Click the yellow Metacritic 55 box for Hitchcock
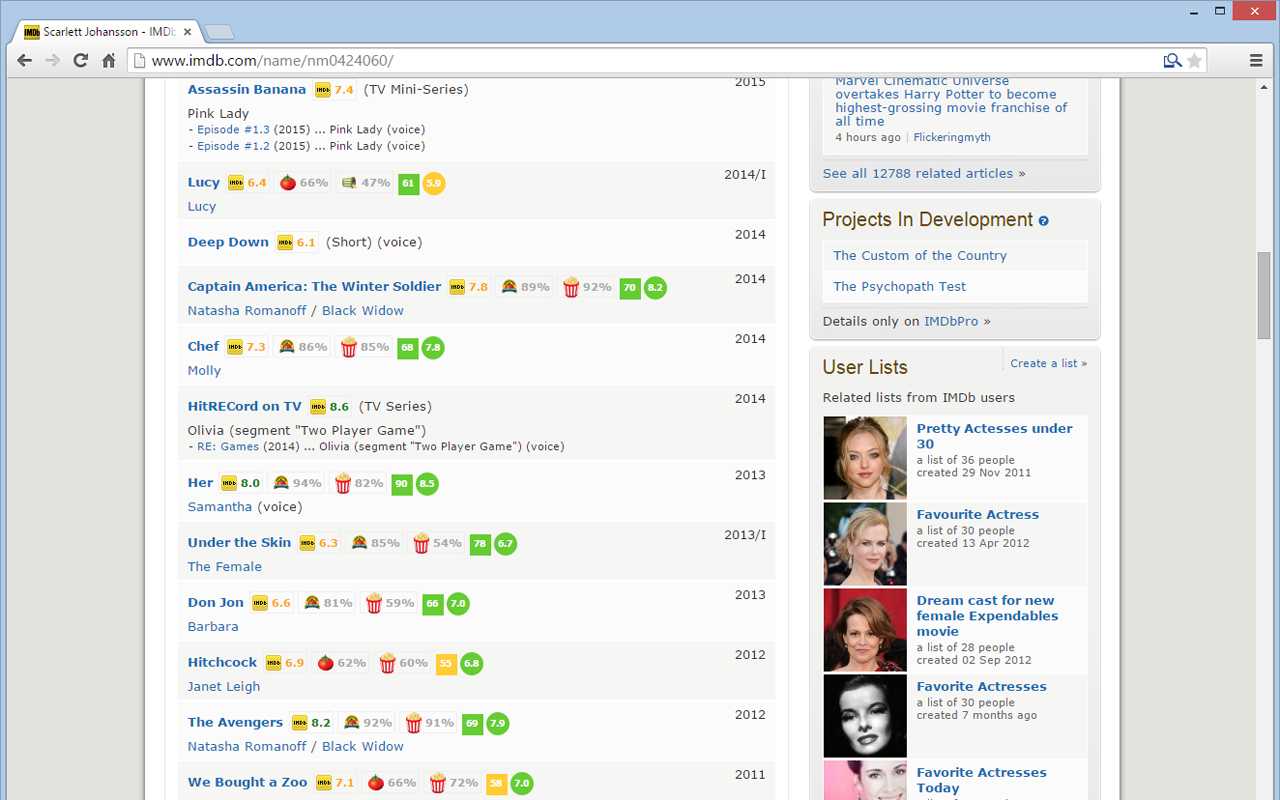 tap(446, 663)
